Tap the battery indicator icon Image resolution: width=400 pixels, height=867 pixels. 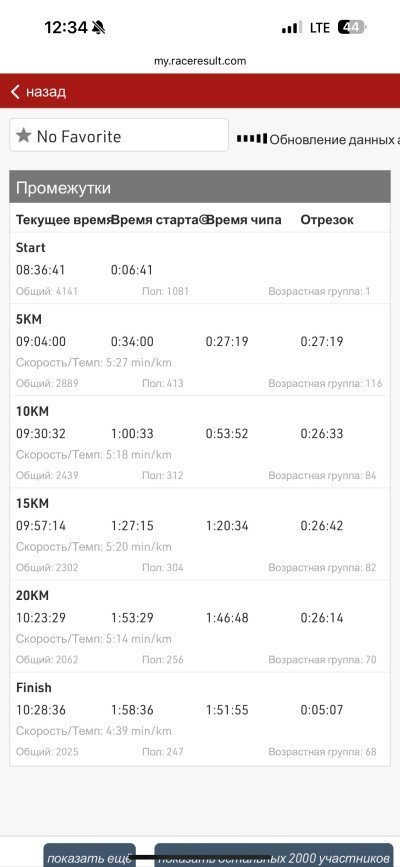[352, 27]
